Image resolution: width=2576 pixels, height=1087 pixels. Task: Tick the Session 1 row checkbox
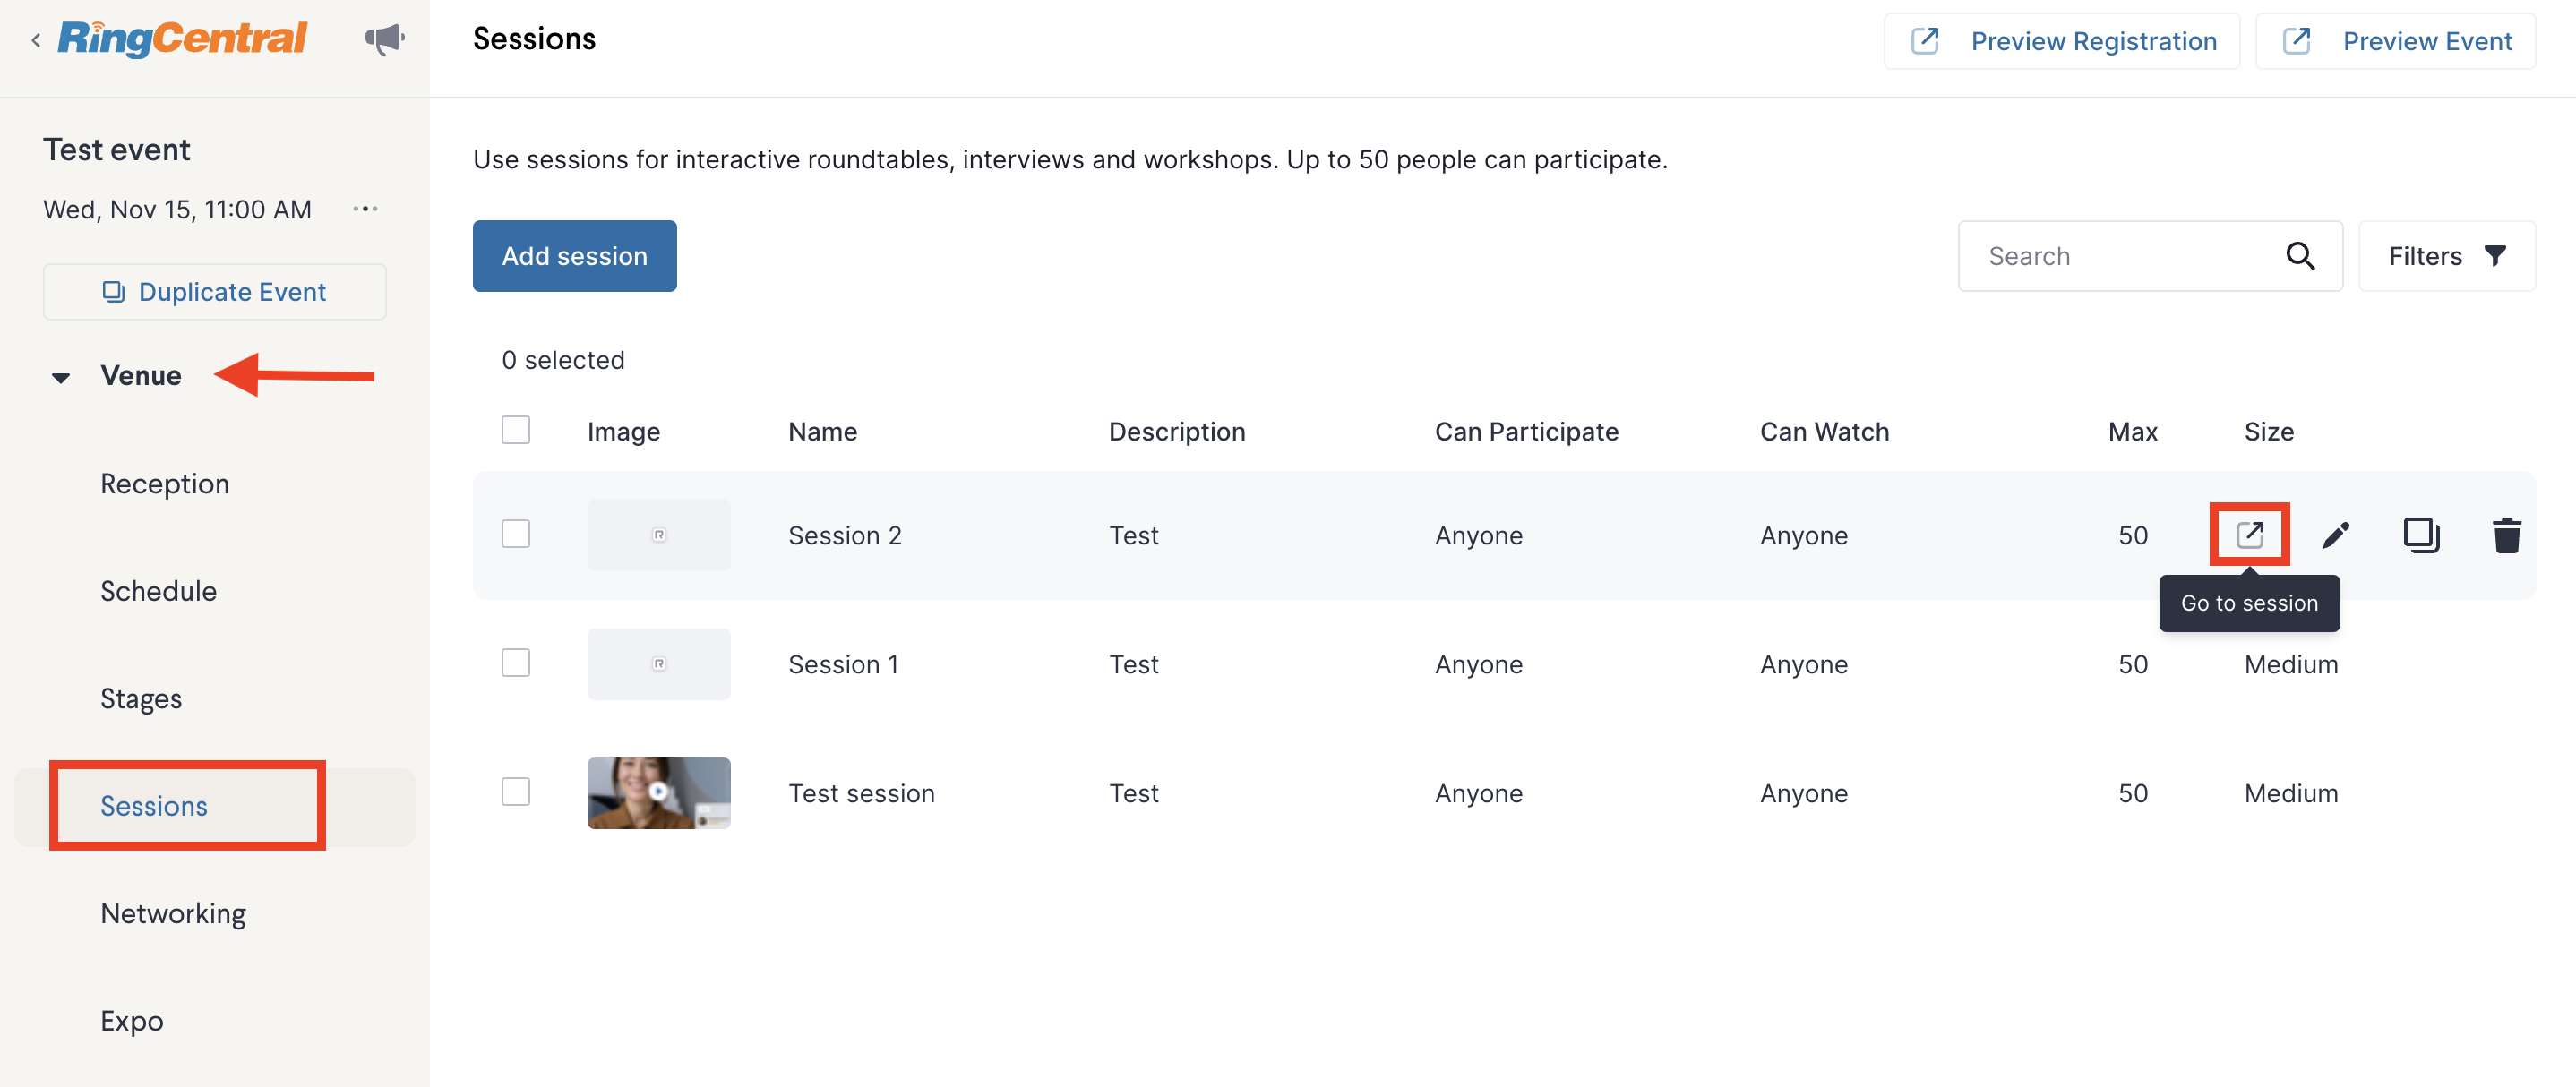pyautogui.click(x=516, y=663)
